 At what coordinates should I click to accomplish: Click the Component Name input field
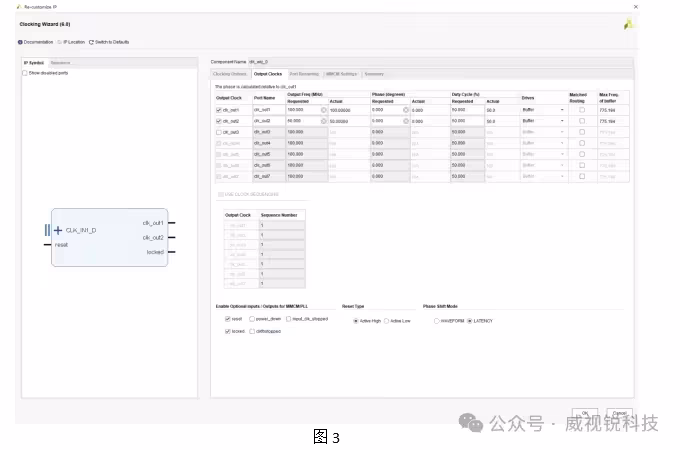click(x=440, y=62)
